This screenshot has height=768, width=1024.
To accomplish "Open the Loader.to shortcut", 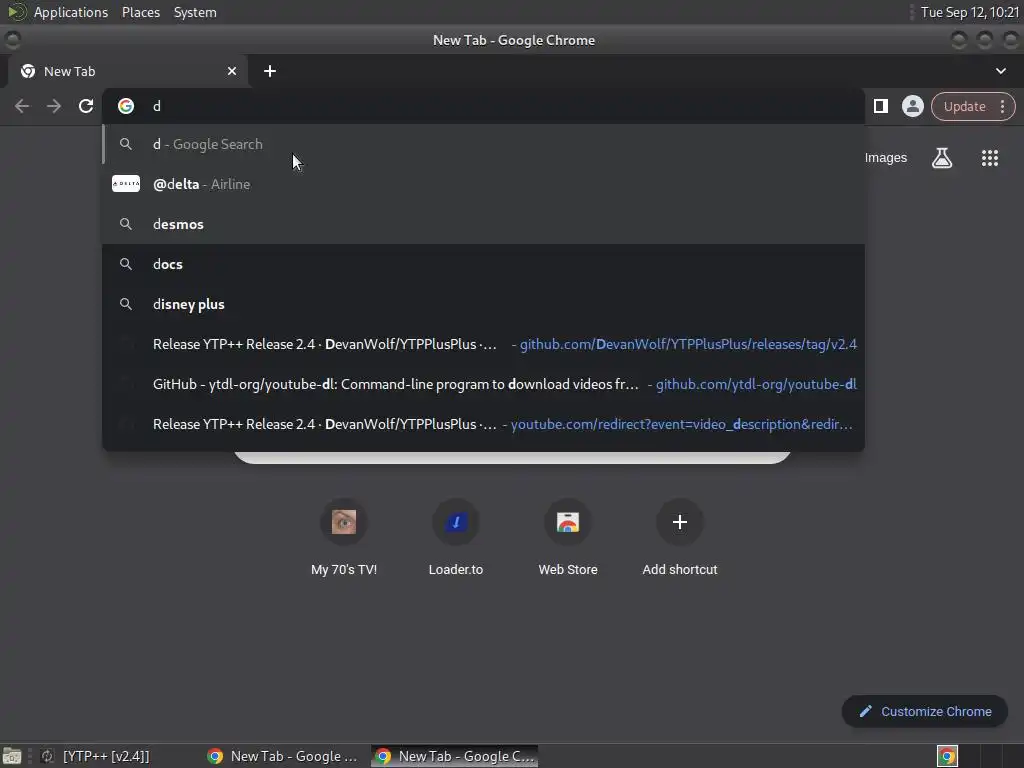I will pyautogui.click(x=456, y=537).
